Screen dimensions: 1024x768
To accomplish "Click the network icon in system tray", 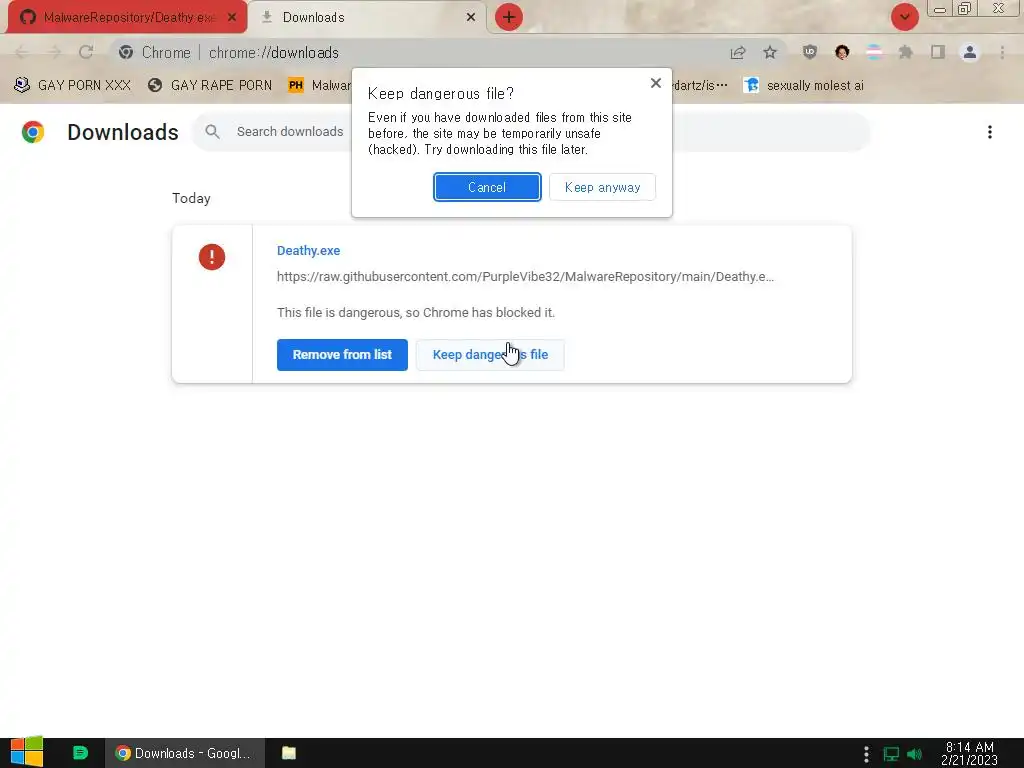I will [x=891, y=754].
